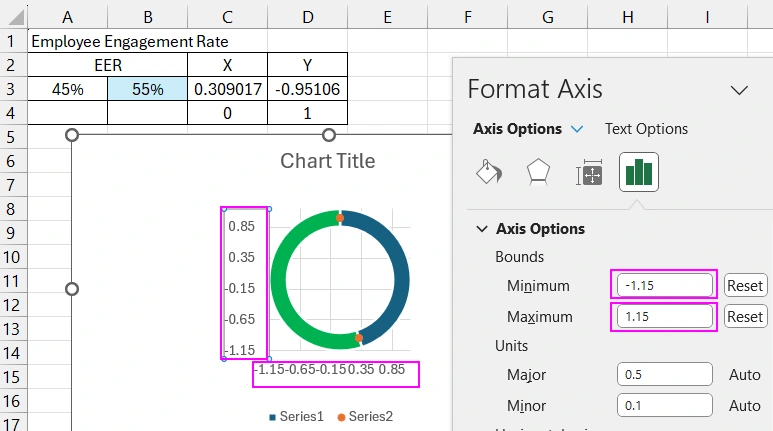Select cell B3 containing 55%
773x431 pixels.
(147, 89)
